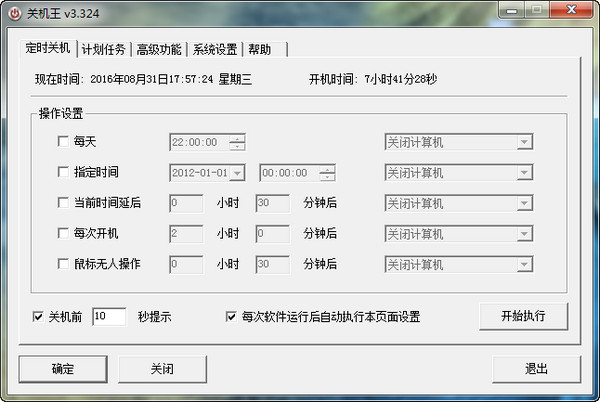Open the 高级功能 tab
This screenshot has width=600, height=402.
coord(159,49)
